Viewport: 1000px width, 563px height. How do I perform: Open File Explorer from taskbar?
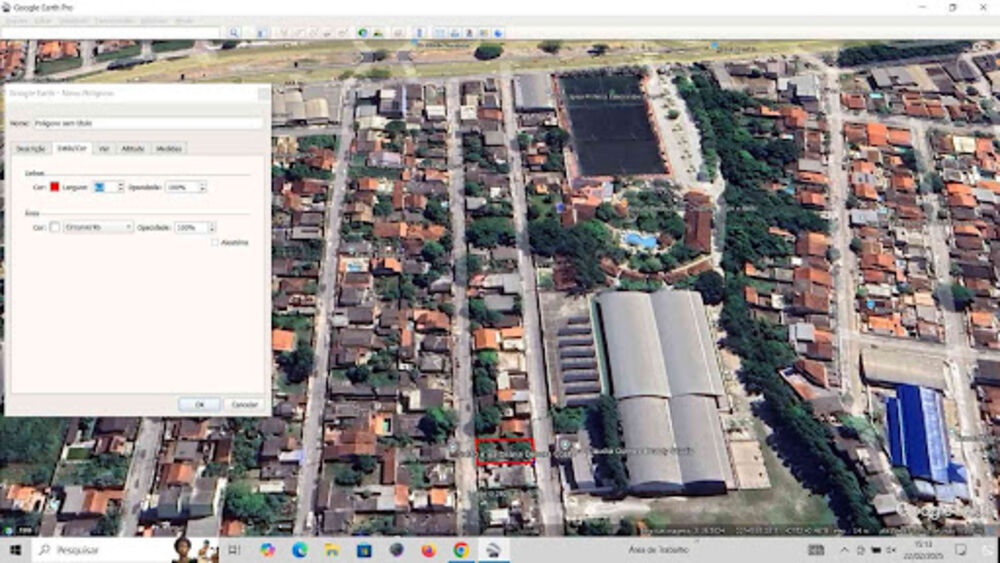coord(332,550)
